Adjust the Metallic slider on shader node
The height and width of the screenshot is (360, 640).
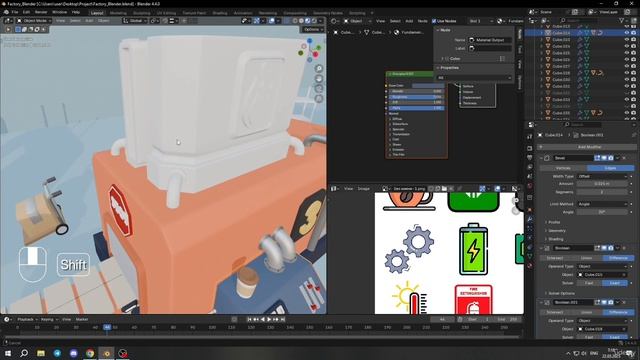coord(416,91)
